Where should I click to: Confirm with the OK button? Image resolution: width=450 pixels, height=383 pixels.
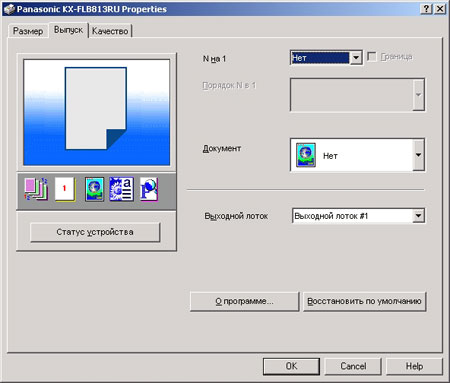291,366
